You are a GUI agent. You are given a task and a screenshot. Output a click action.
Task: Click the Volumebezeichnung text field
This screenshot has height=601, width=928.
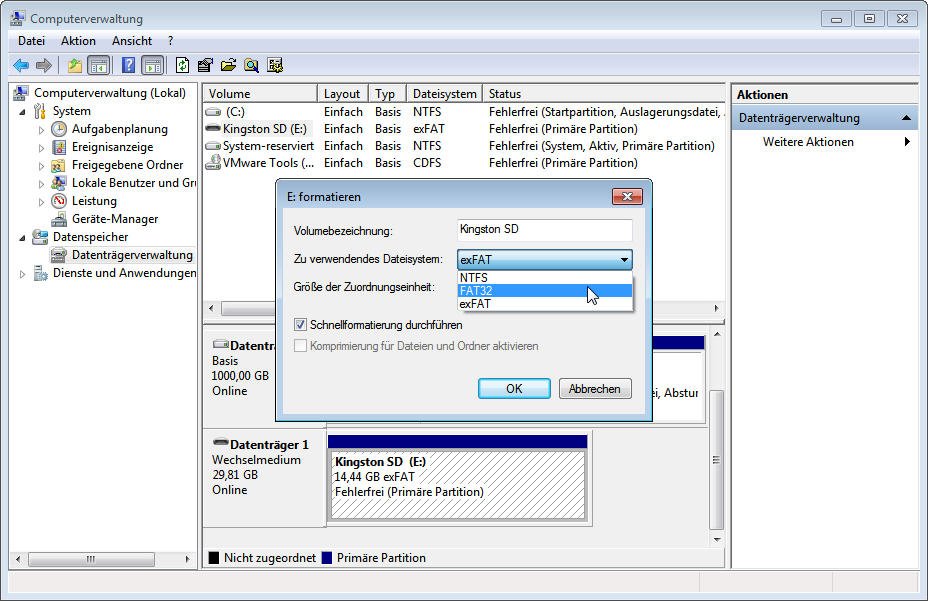pos(544,230)
